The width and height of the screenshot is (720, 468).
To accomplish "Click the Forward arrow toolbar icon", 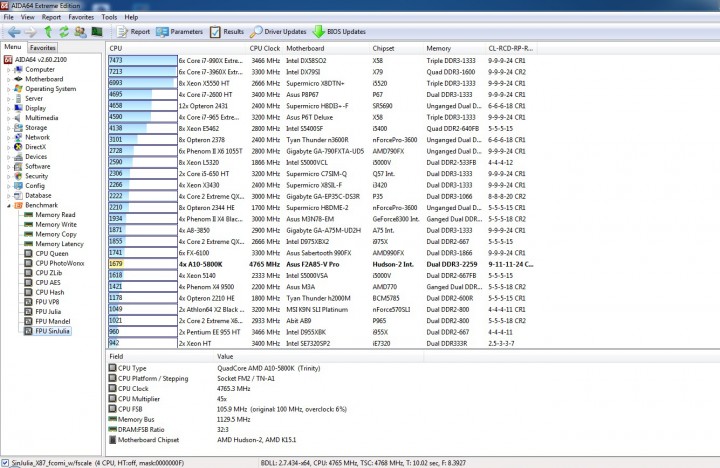I will point(31,32).
